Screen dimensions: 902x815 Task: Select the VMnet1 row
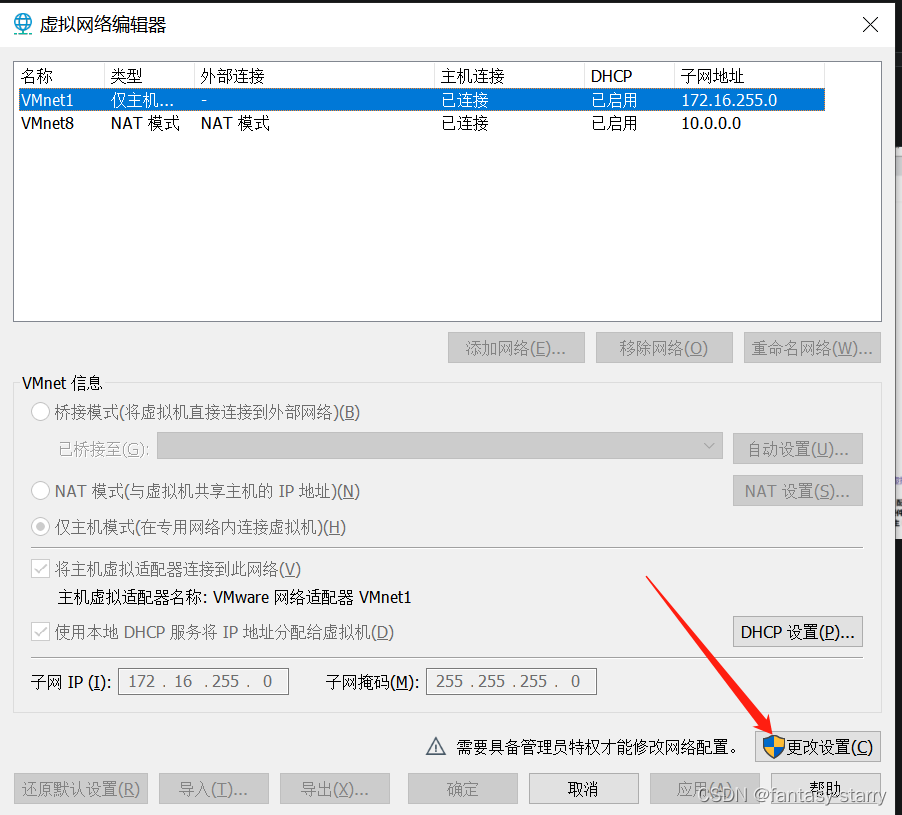point(422,100)
